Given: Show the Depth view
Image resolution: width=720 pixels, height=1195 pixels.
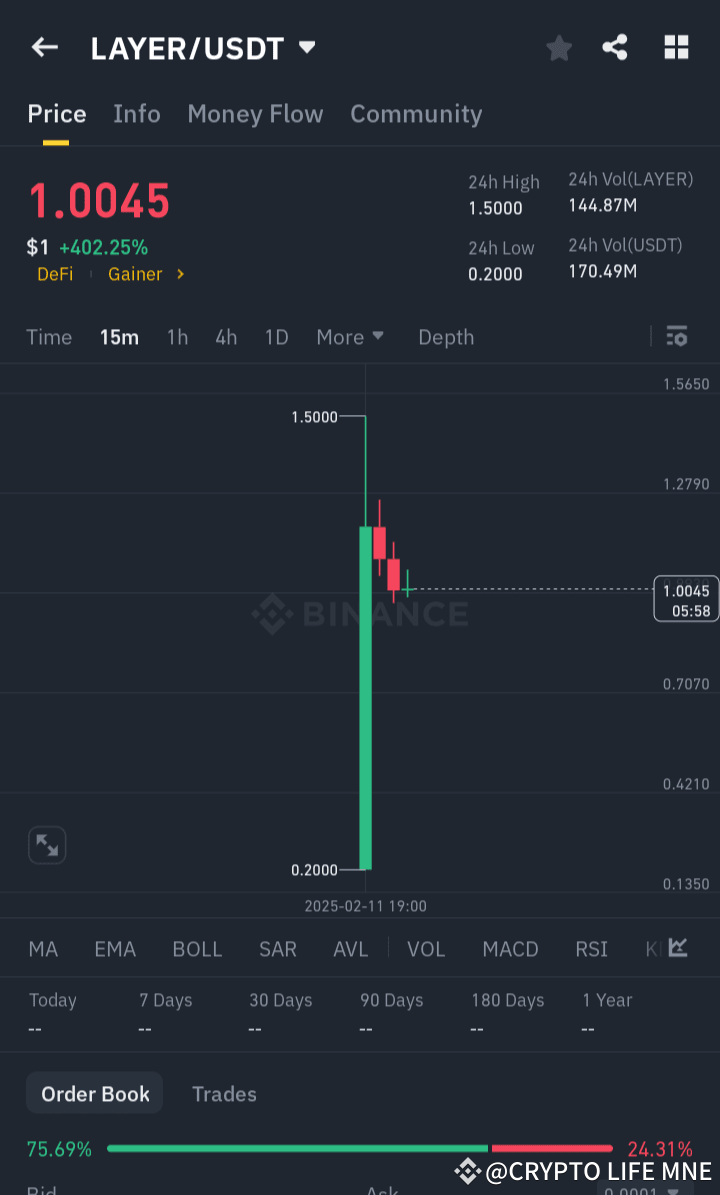Looking at the screenshot, I should [446, 337].
